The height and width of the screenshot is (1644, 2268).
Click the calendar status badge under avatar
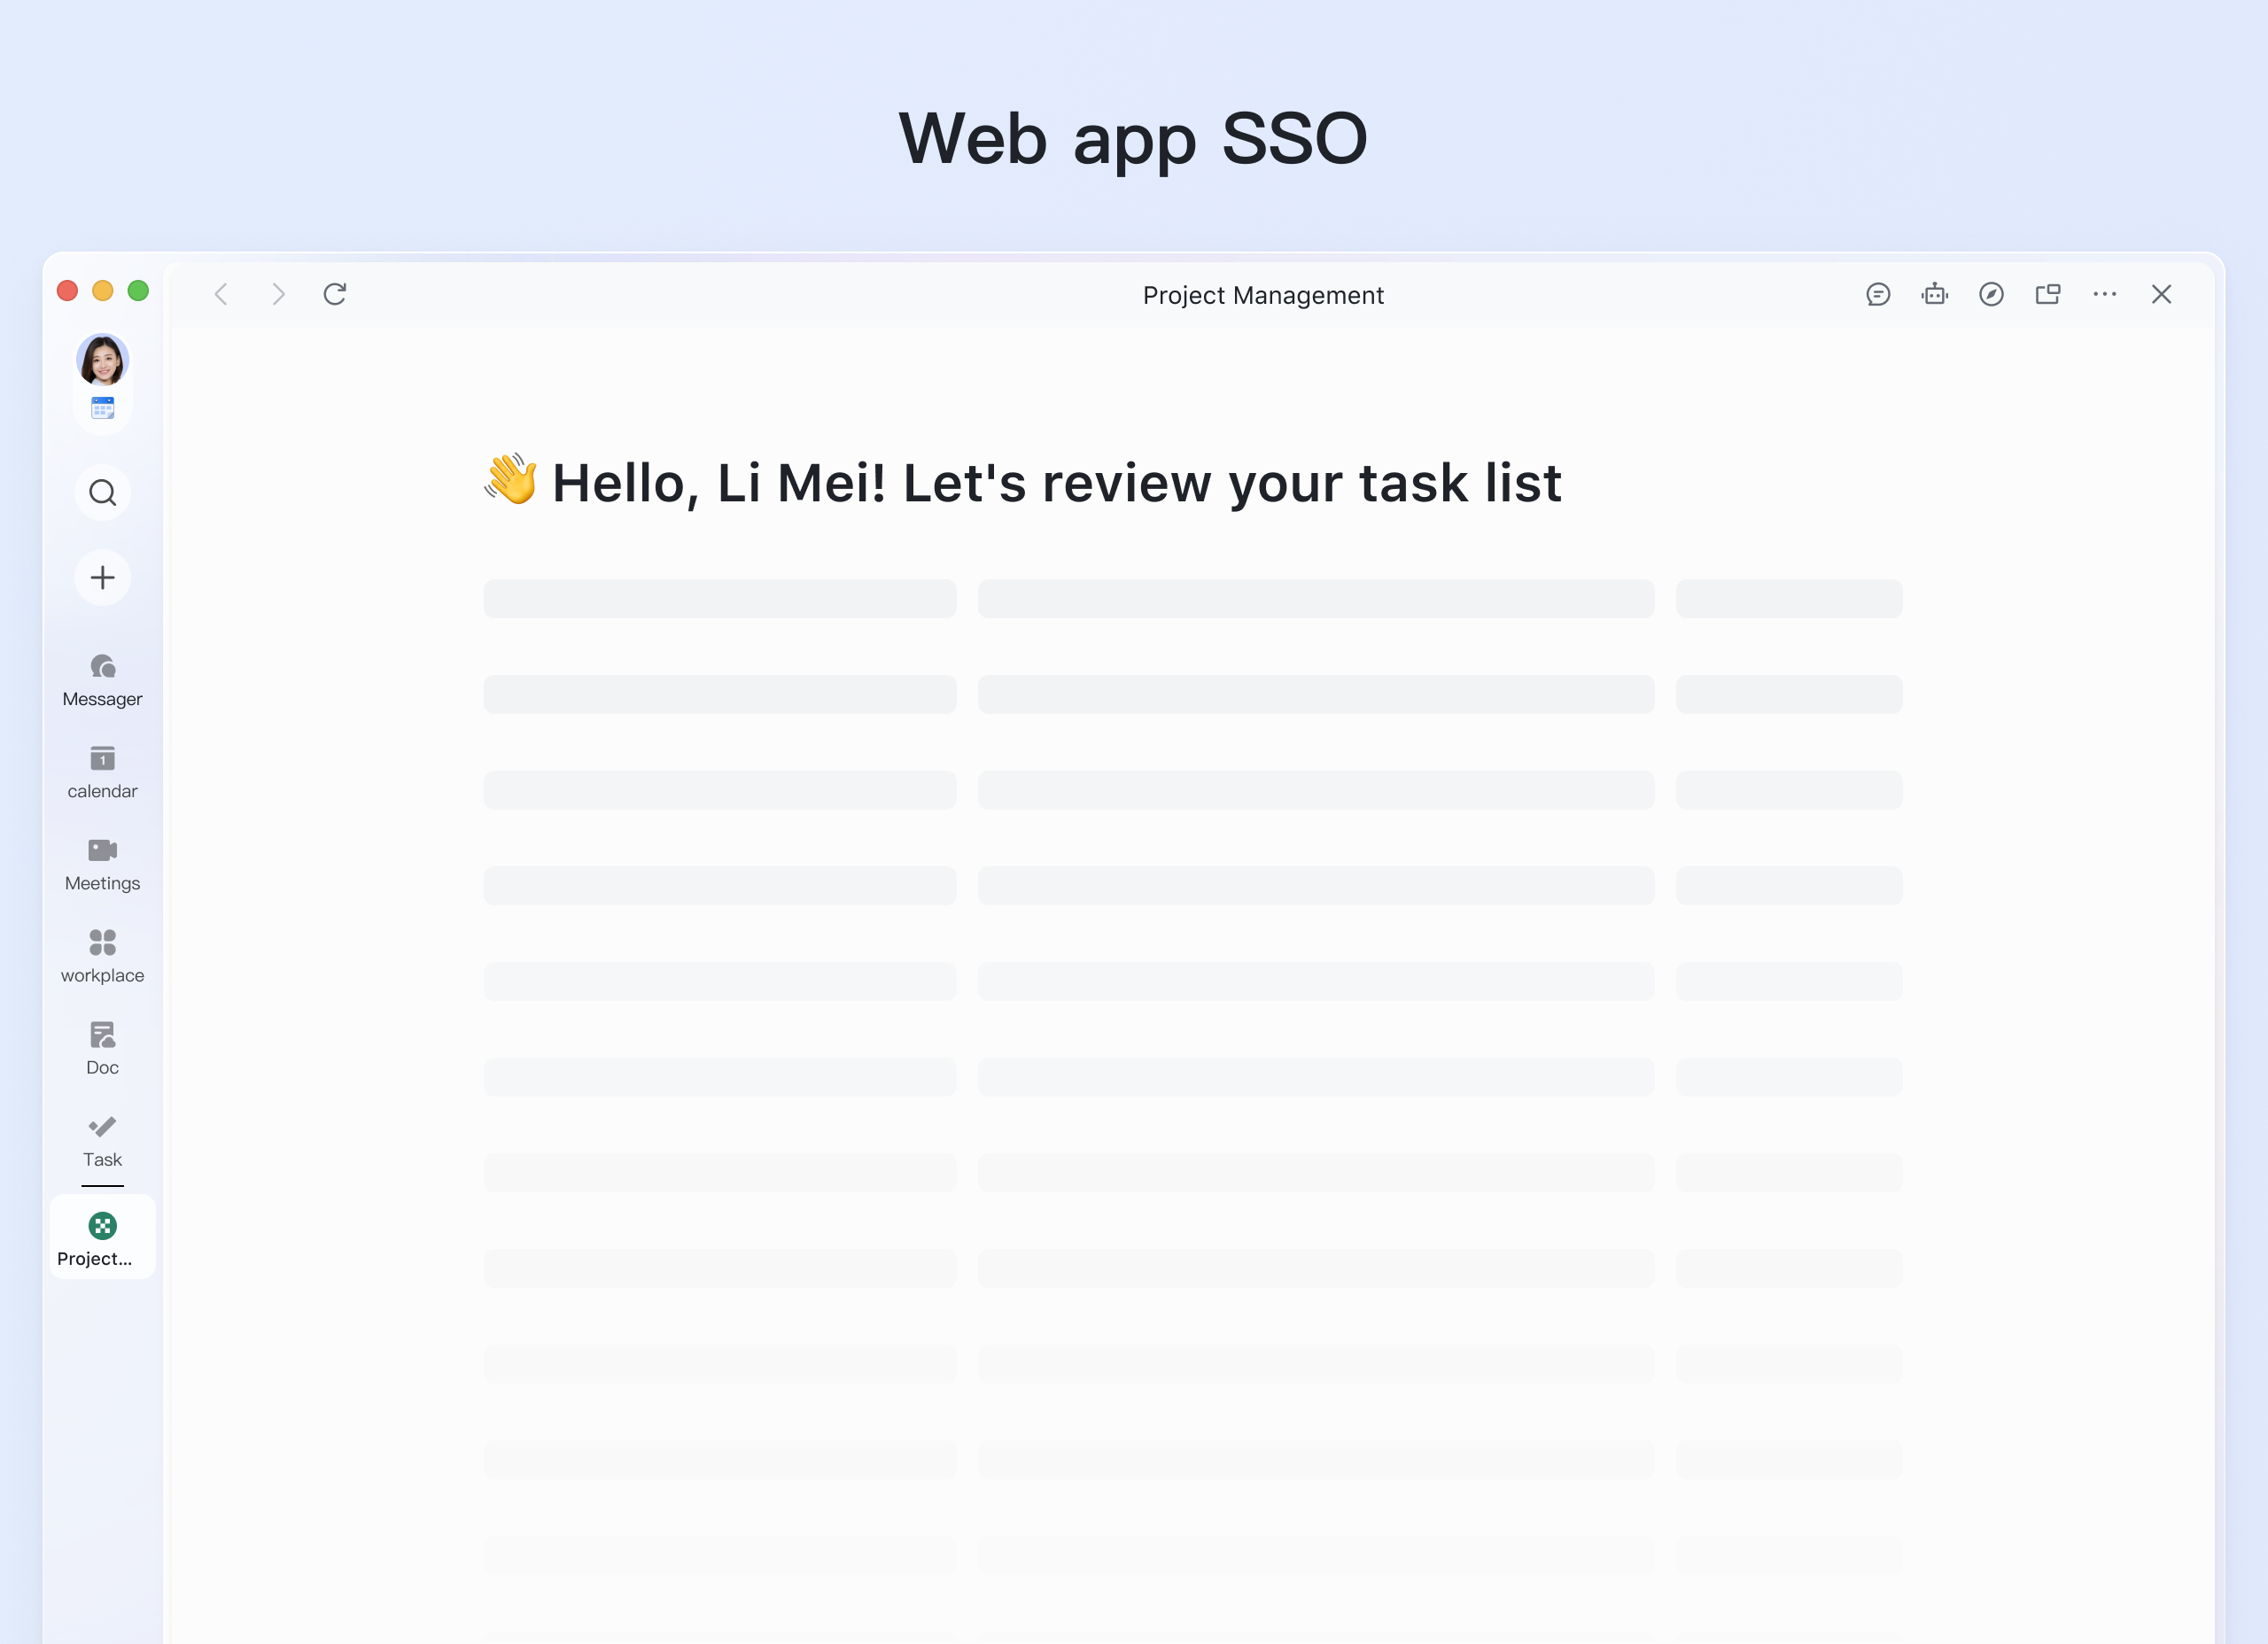click(x=102, y=408)
